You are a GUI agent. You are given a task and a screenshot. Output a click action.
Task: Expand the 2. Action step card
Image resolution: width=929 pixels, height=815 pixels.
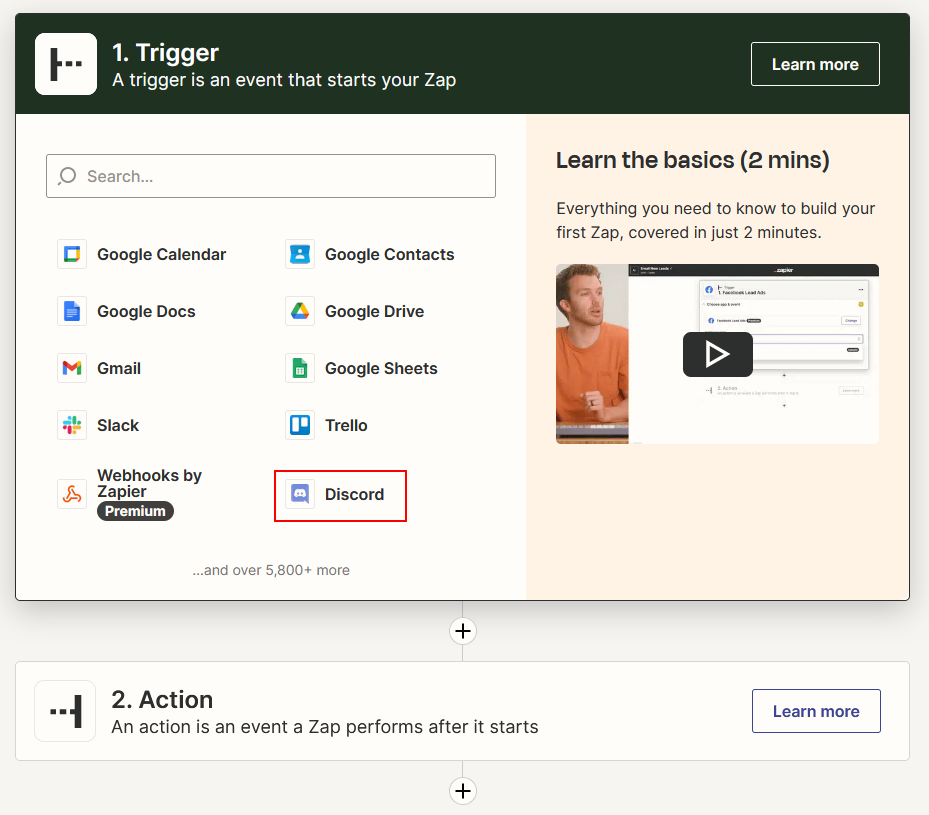coord(400,711)
